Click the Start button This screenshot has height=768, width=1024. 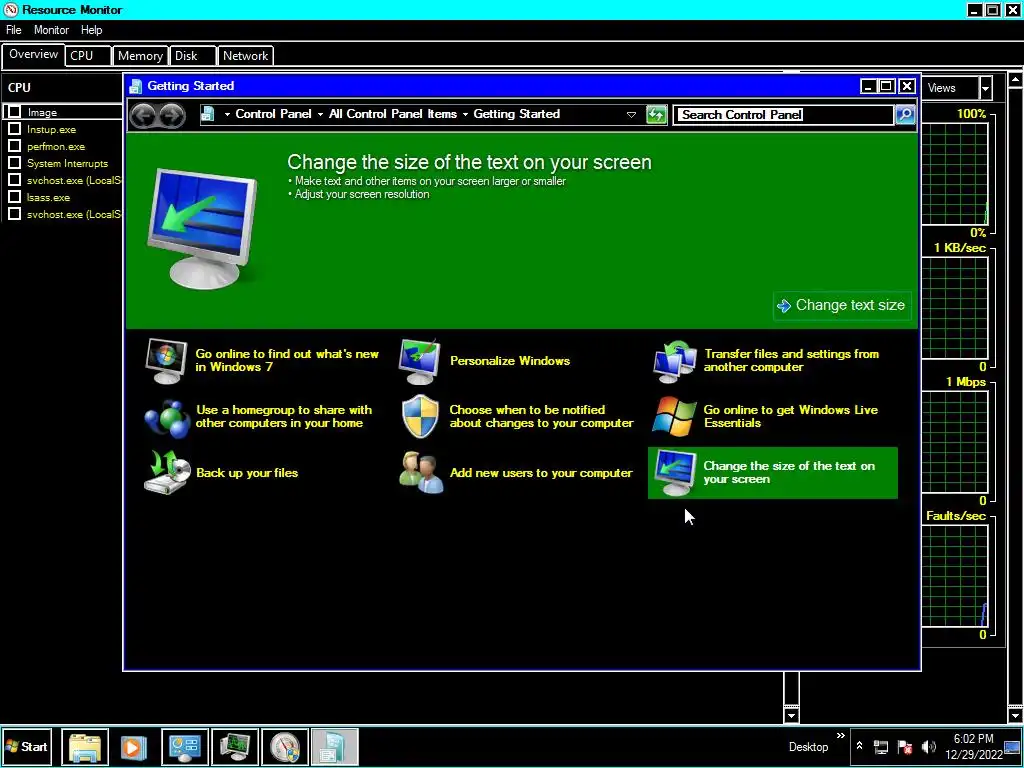pos(27,746)
